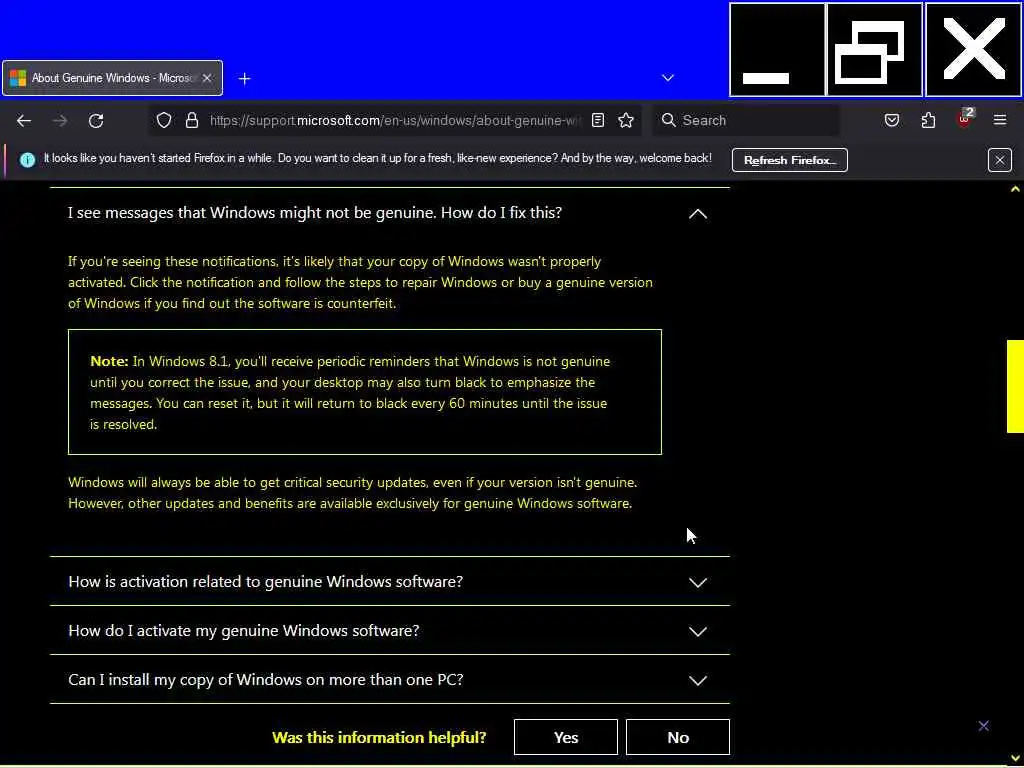The image size is (1024, 768).
Task: Click the Refresh Firefox button
Action: point(790,160)
